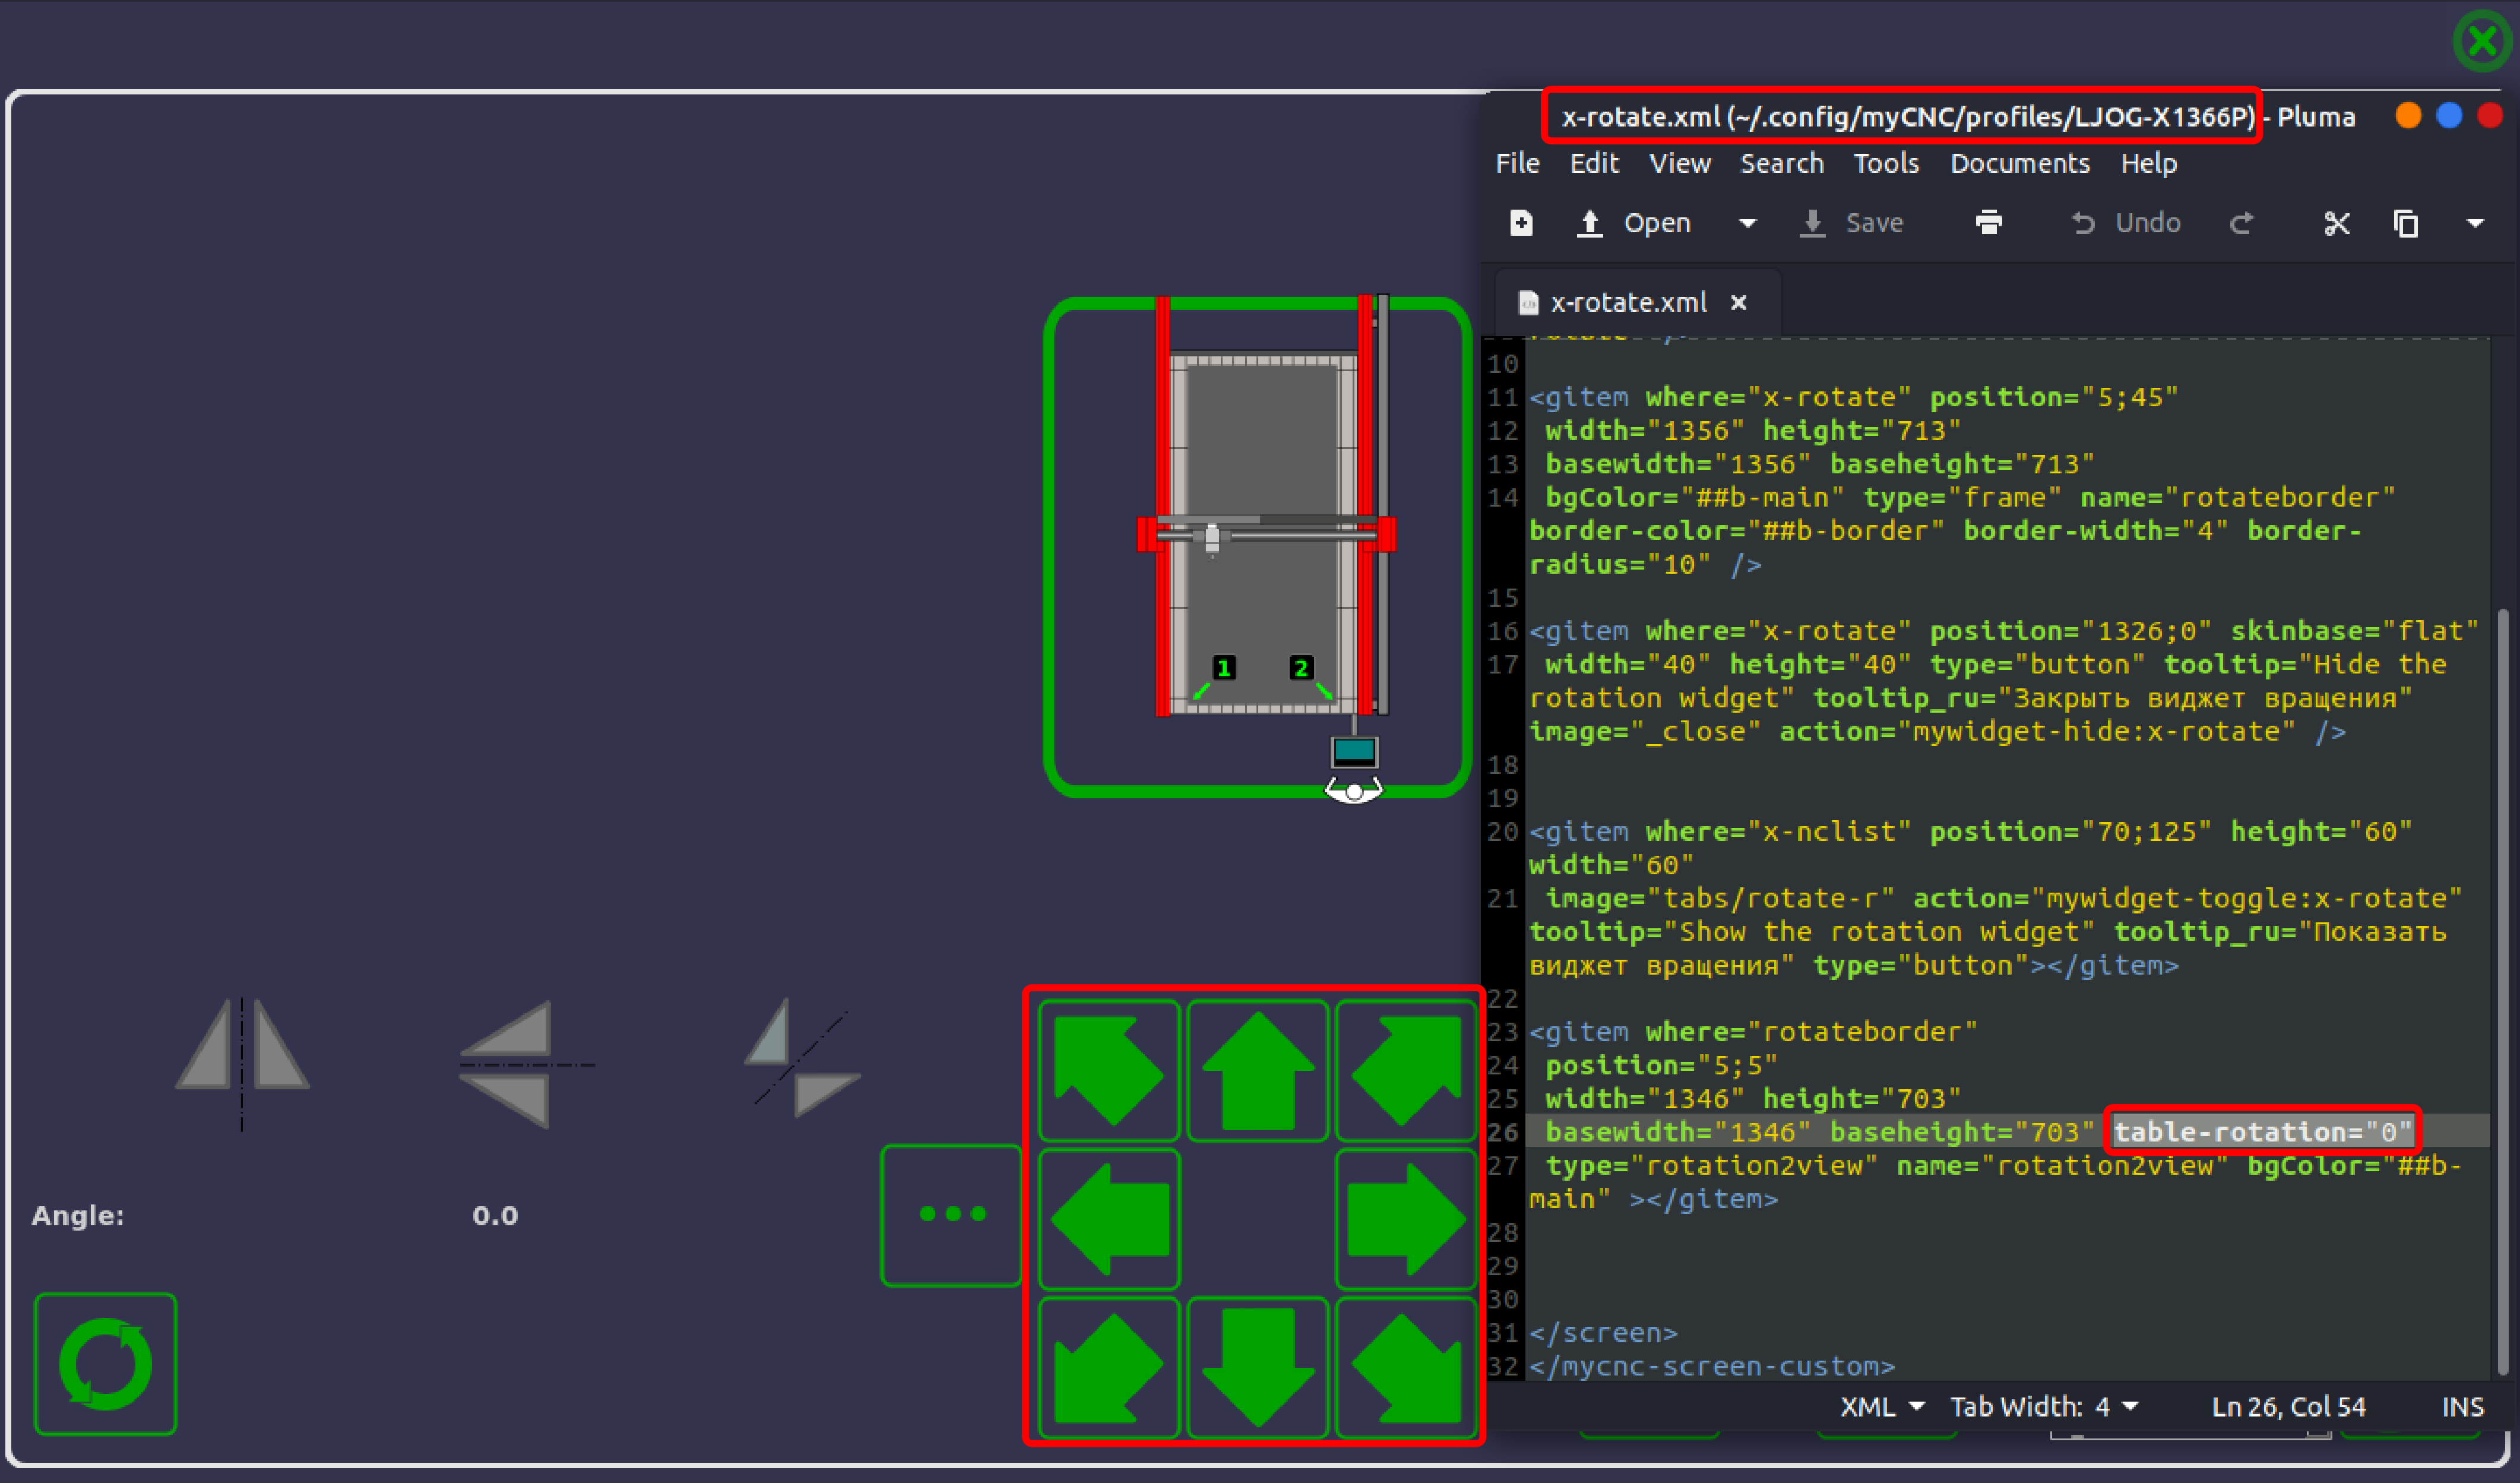The width and height of the screenshot is (2520, 1483).
Task: Click the up arrow jog button
Action: [x=1257, y=1070]
